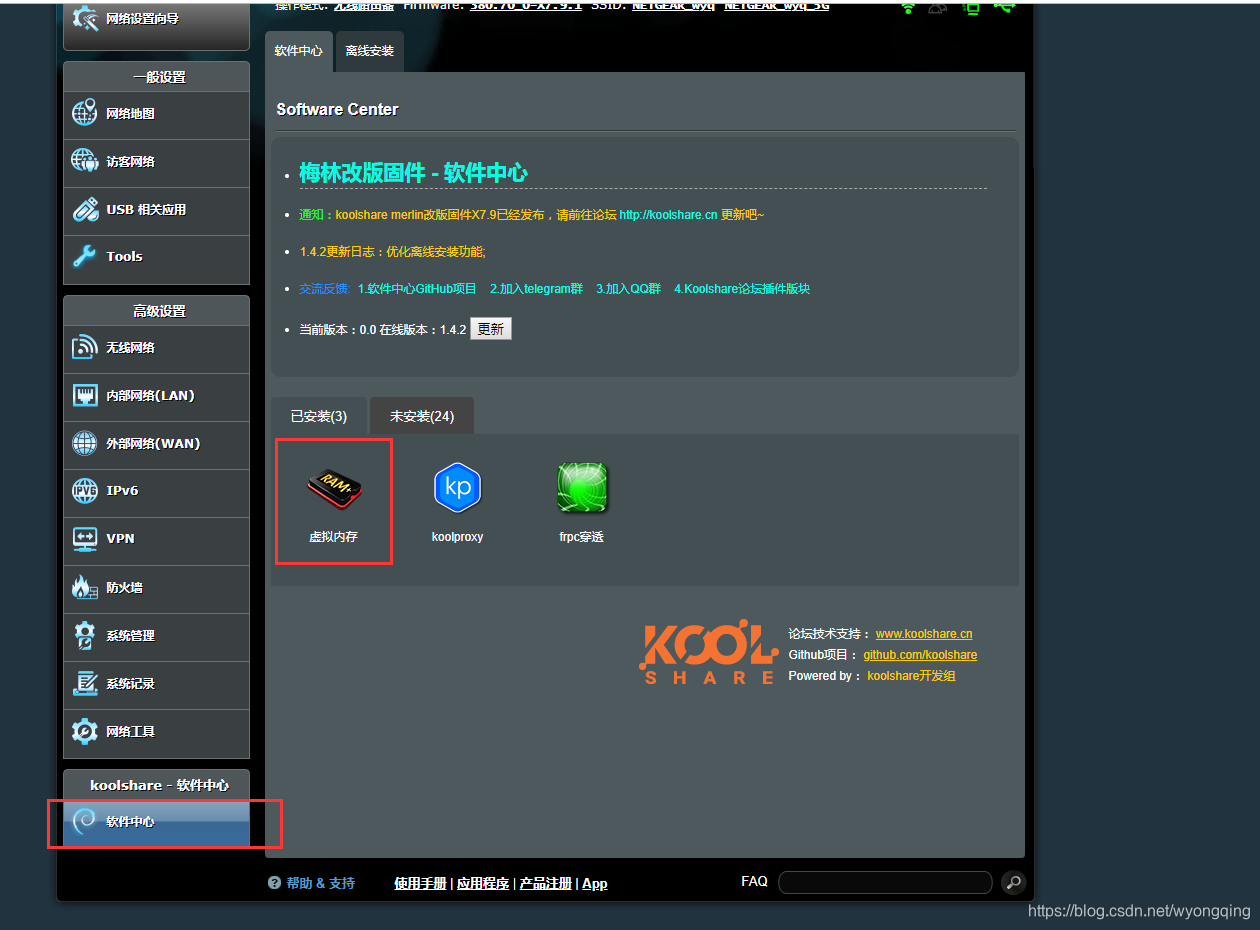Visit github.com/koolshare link

point(920,655)
